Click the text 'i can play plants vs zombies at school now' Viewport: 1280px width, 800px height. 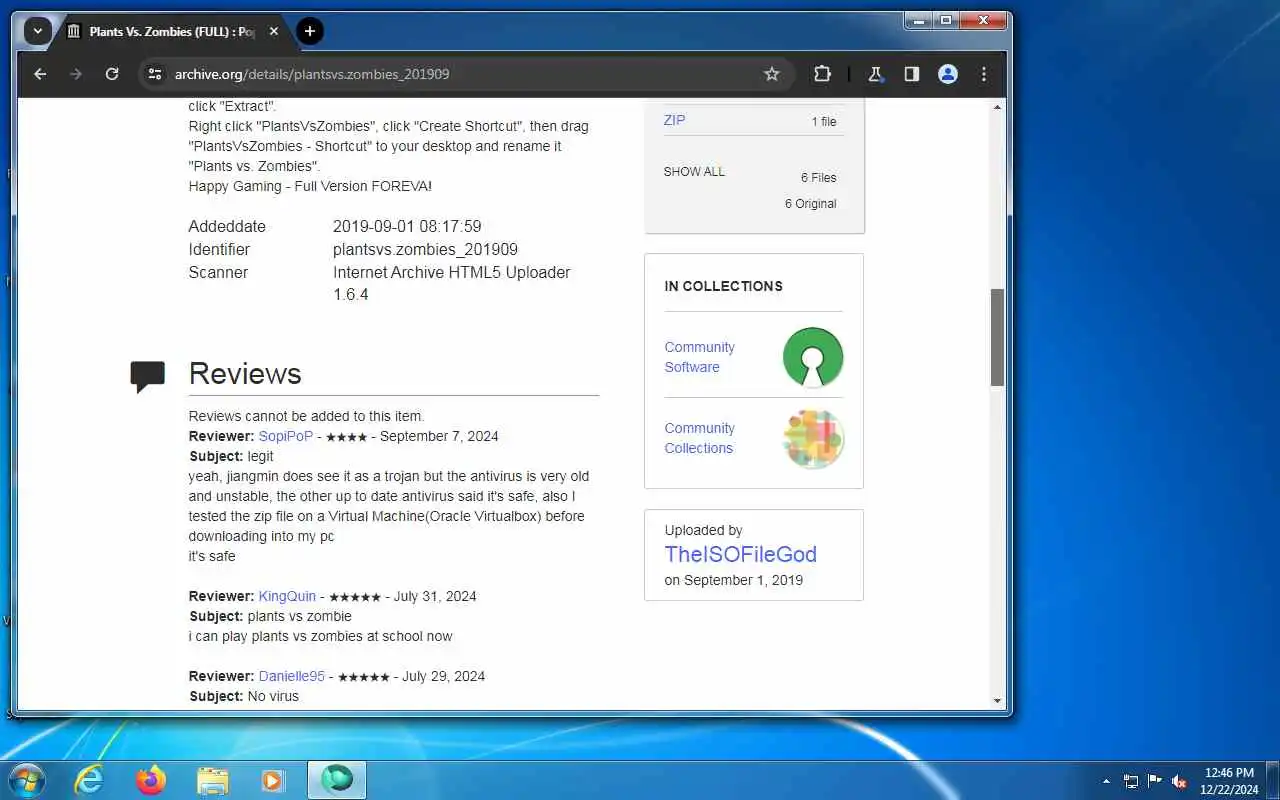pos(320,636)
